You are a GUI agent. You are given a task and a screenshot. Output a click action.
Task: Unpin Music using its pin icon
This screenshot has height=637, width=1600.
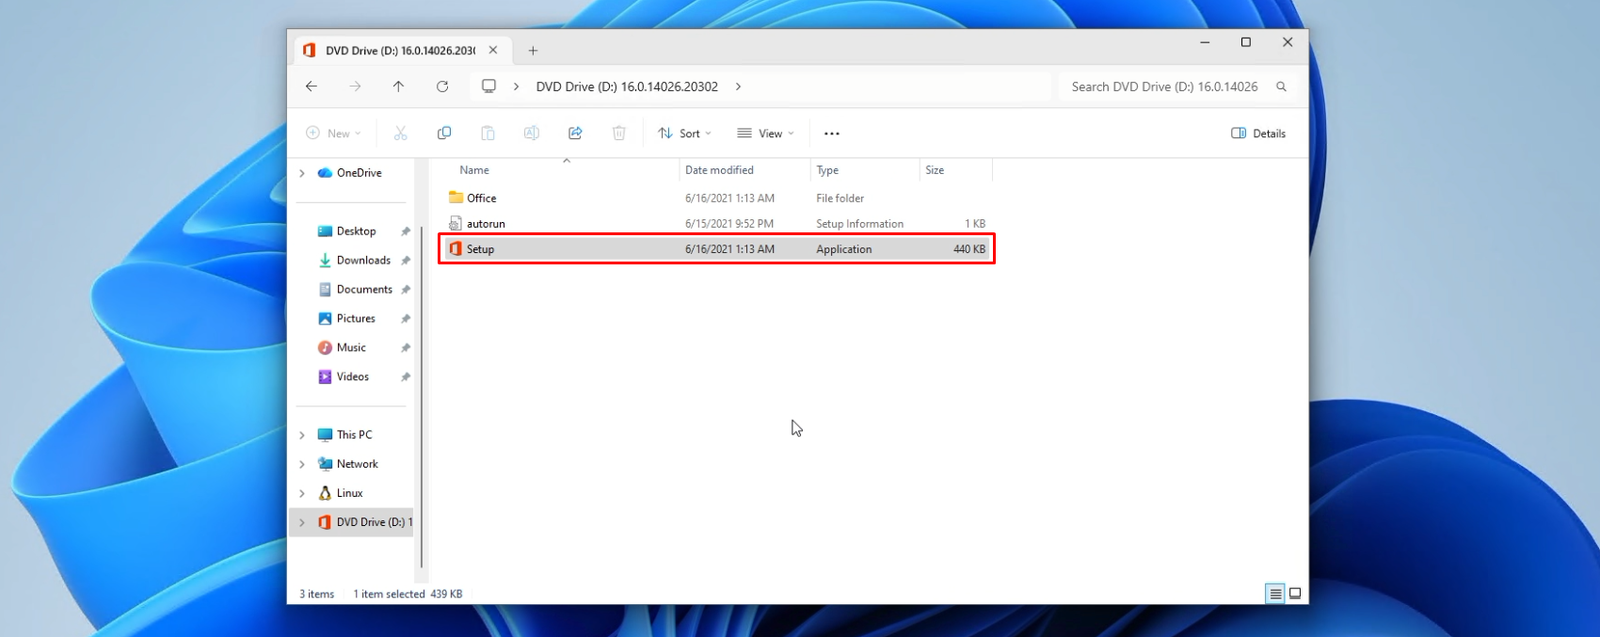point(405,348)
